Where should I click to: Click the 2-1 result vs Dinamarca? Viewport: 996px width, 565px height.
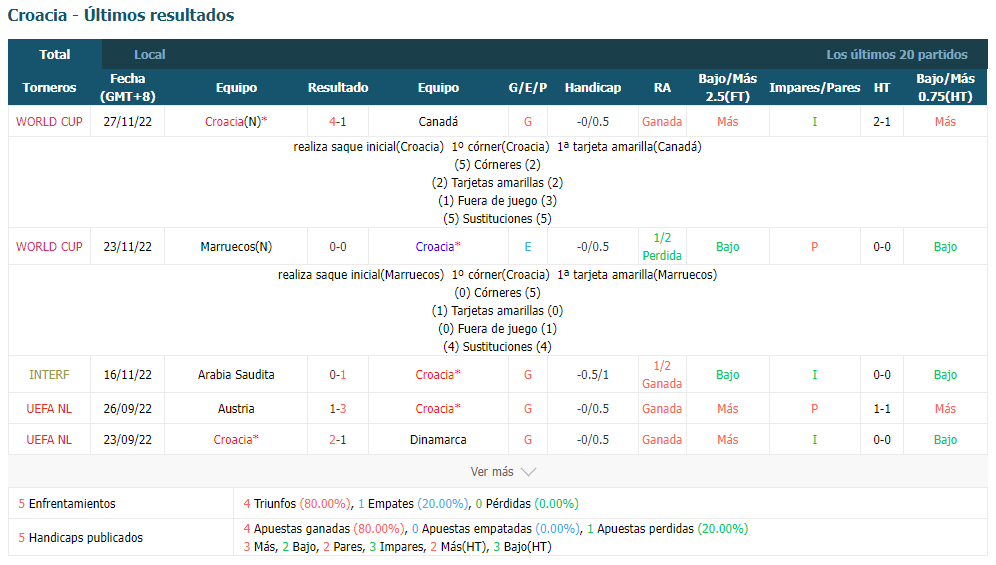(338, 440)
